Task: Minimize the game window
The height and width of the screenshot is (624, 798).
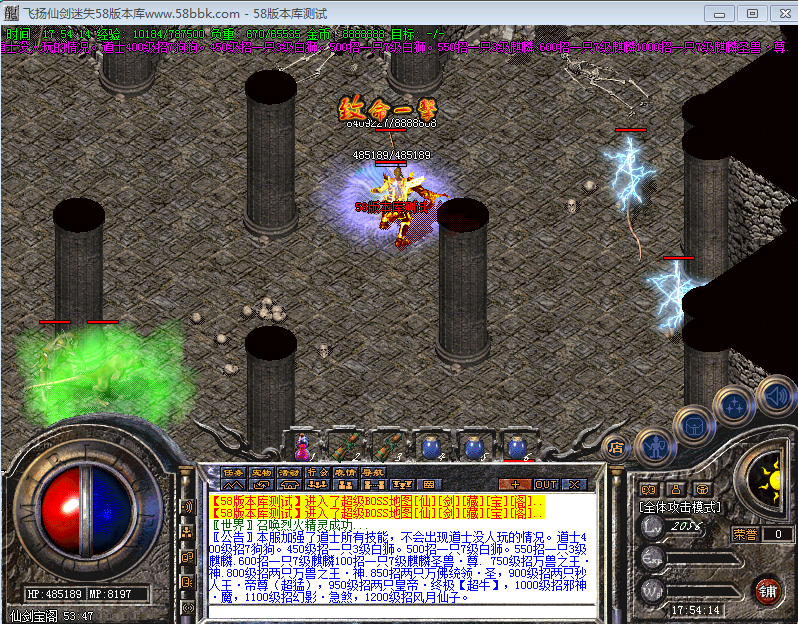Action: click(x=719, y=14)
